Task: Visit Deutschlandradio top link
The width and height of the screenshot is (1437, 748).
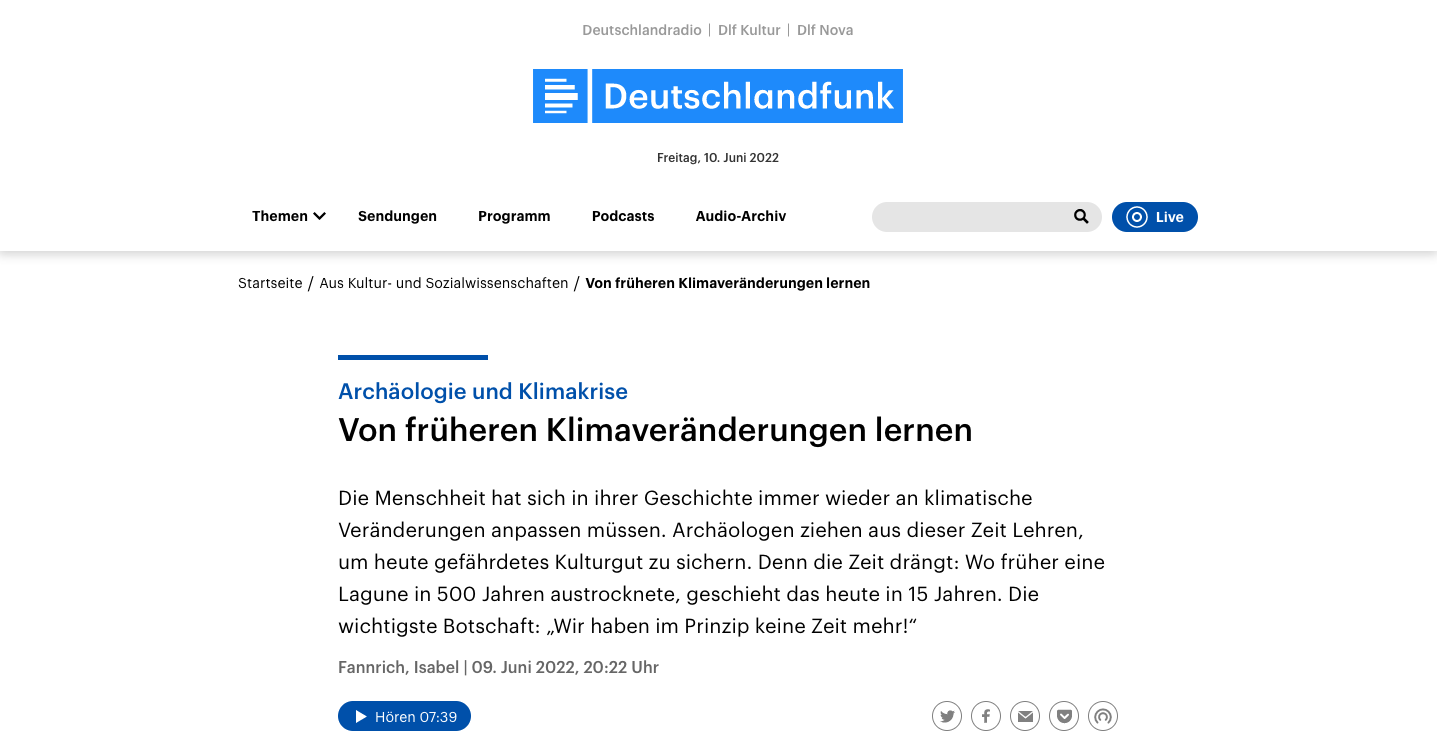Action: (642, 30)
